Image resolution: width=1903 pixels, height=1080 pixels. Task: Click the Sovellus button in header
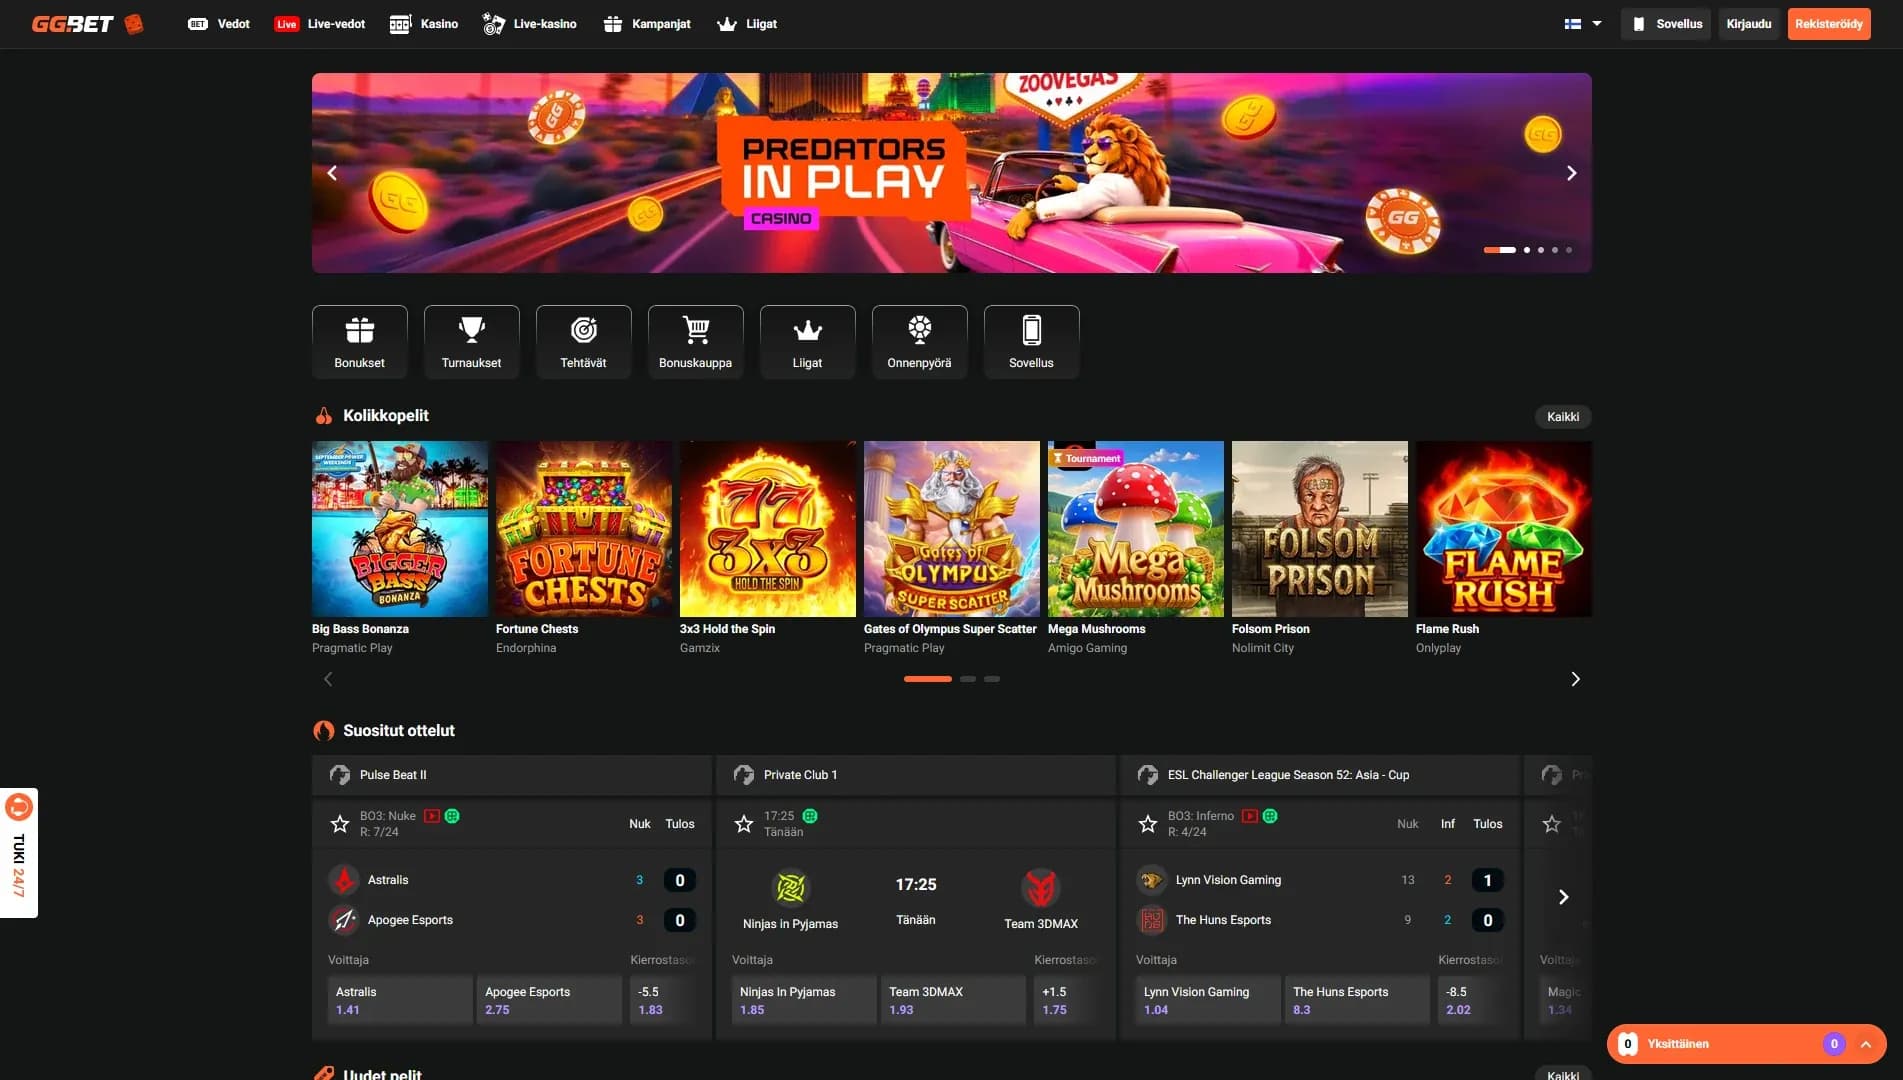point(1667,24)
